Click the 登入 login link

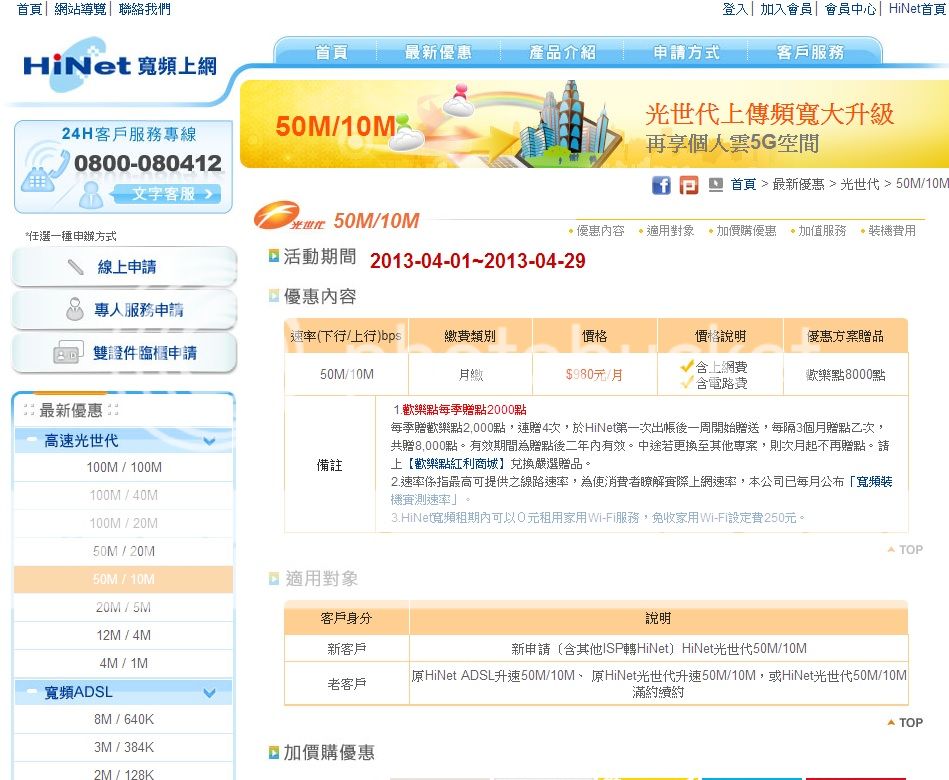tap(735, 9)
